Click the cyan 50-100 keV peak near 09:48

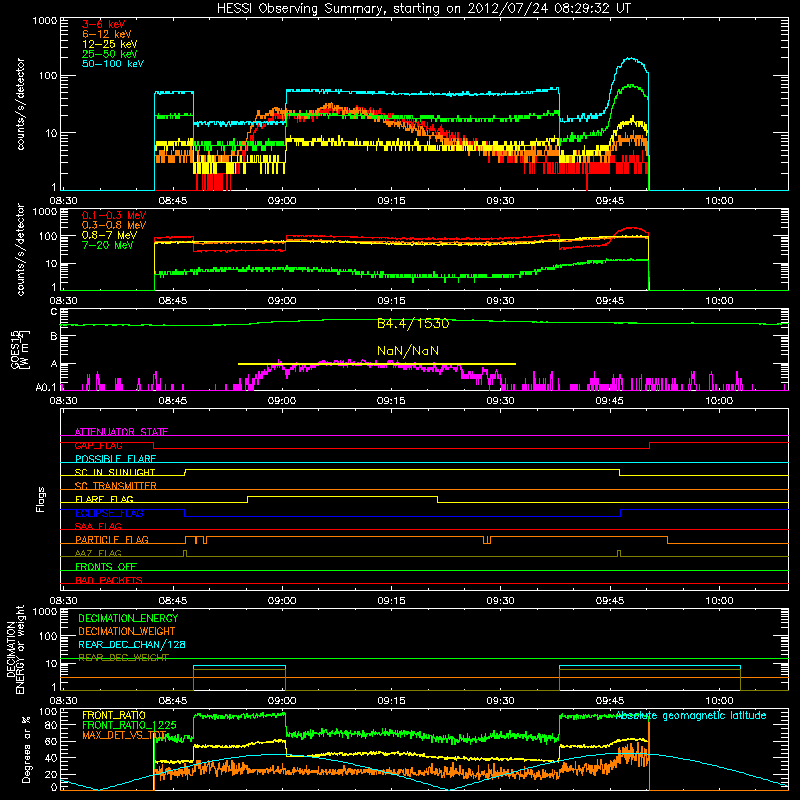(x=631, y=59)
